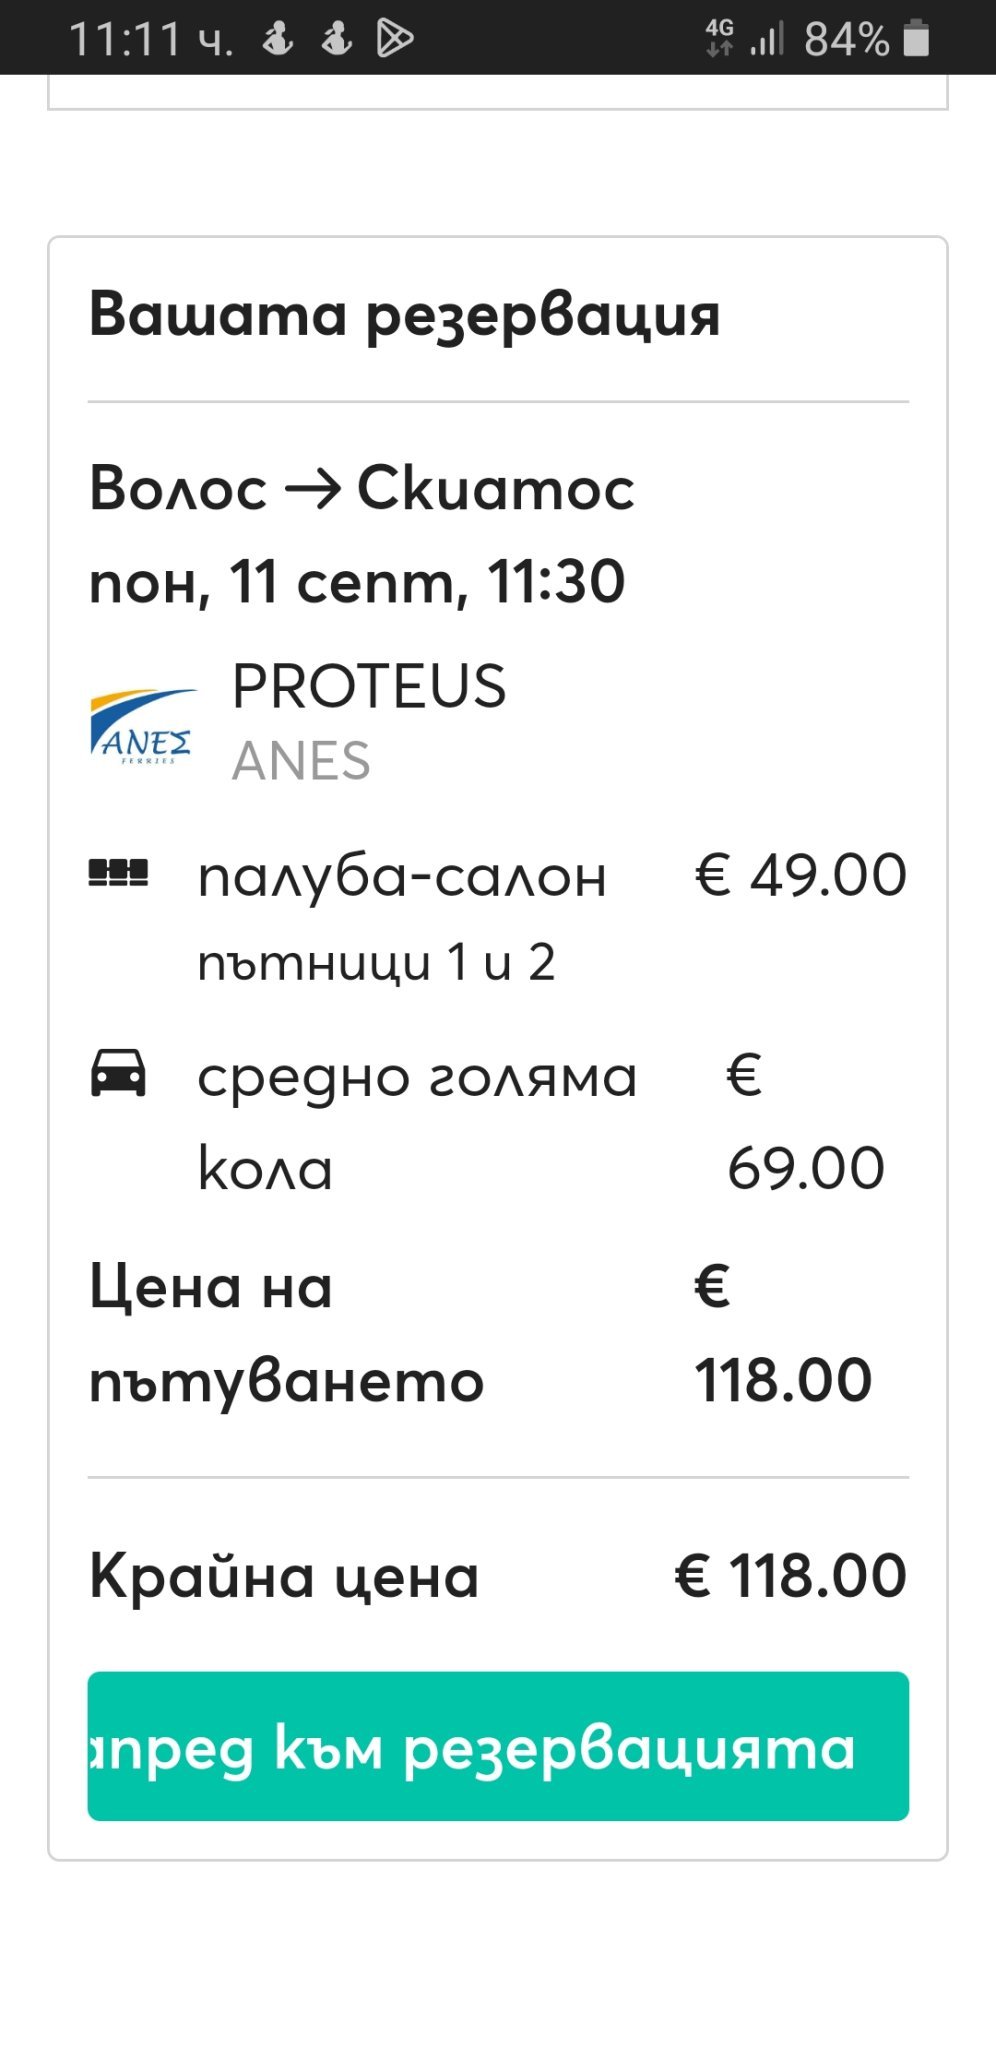
Task: Tap the 'Крайна цена' final price label
Action: tap(284, 1576)
